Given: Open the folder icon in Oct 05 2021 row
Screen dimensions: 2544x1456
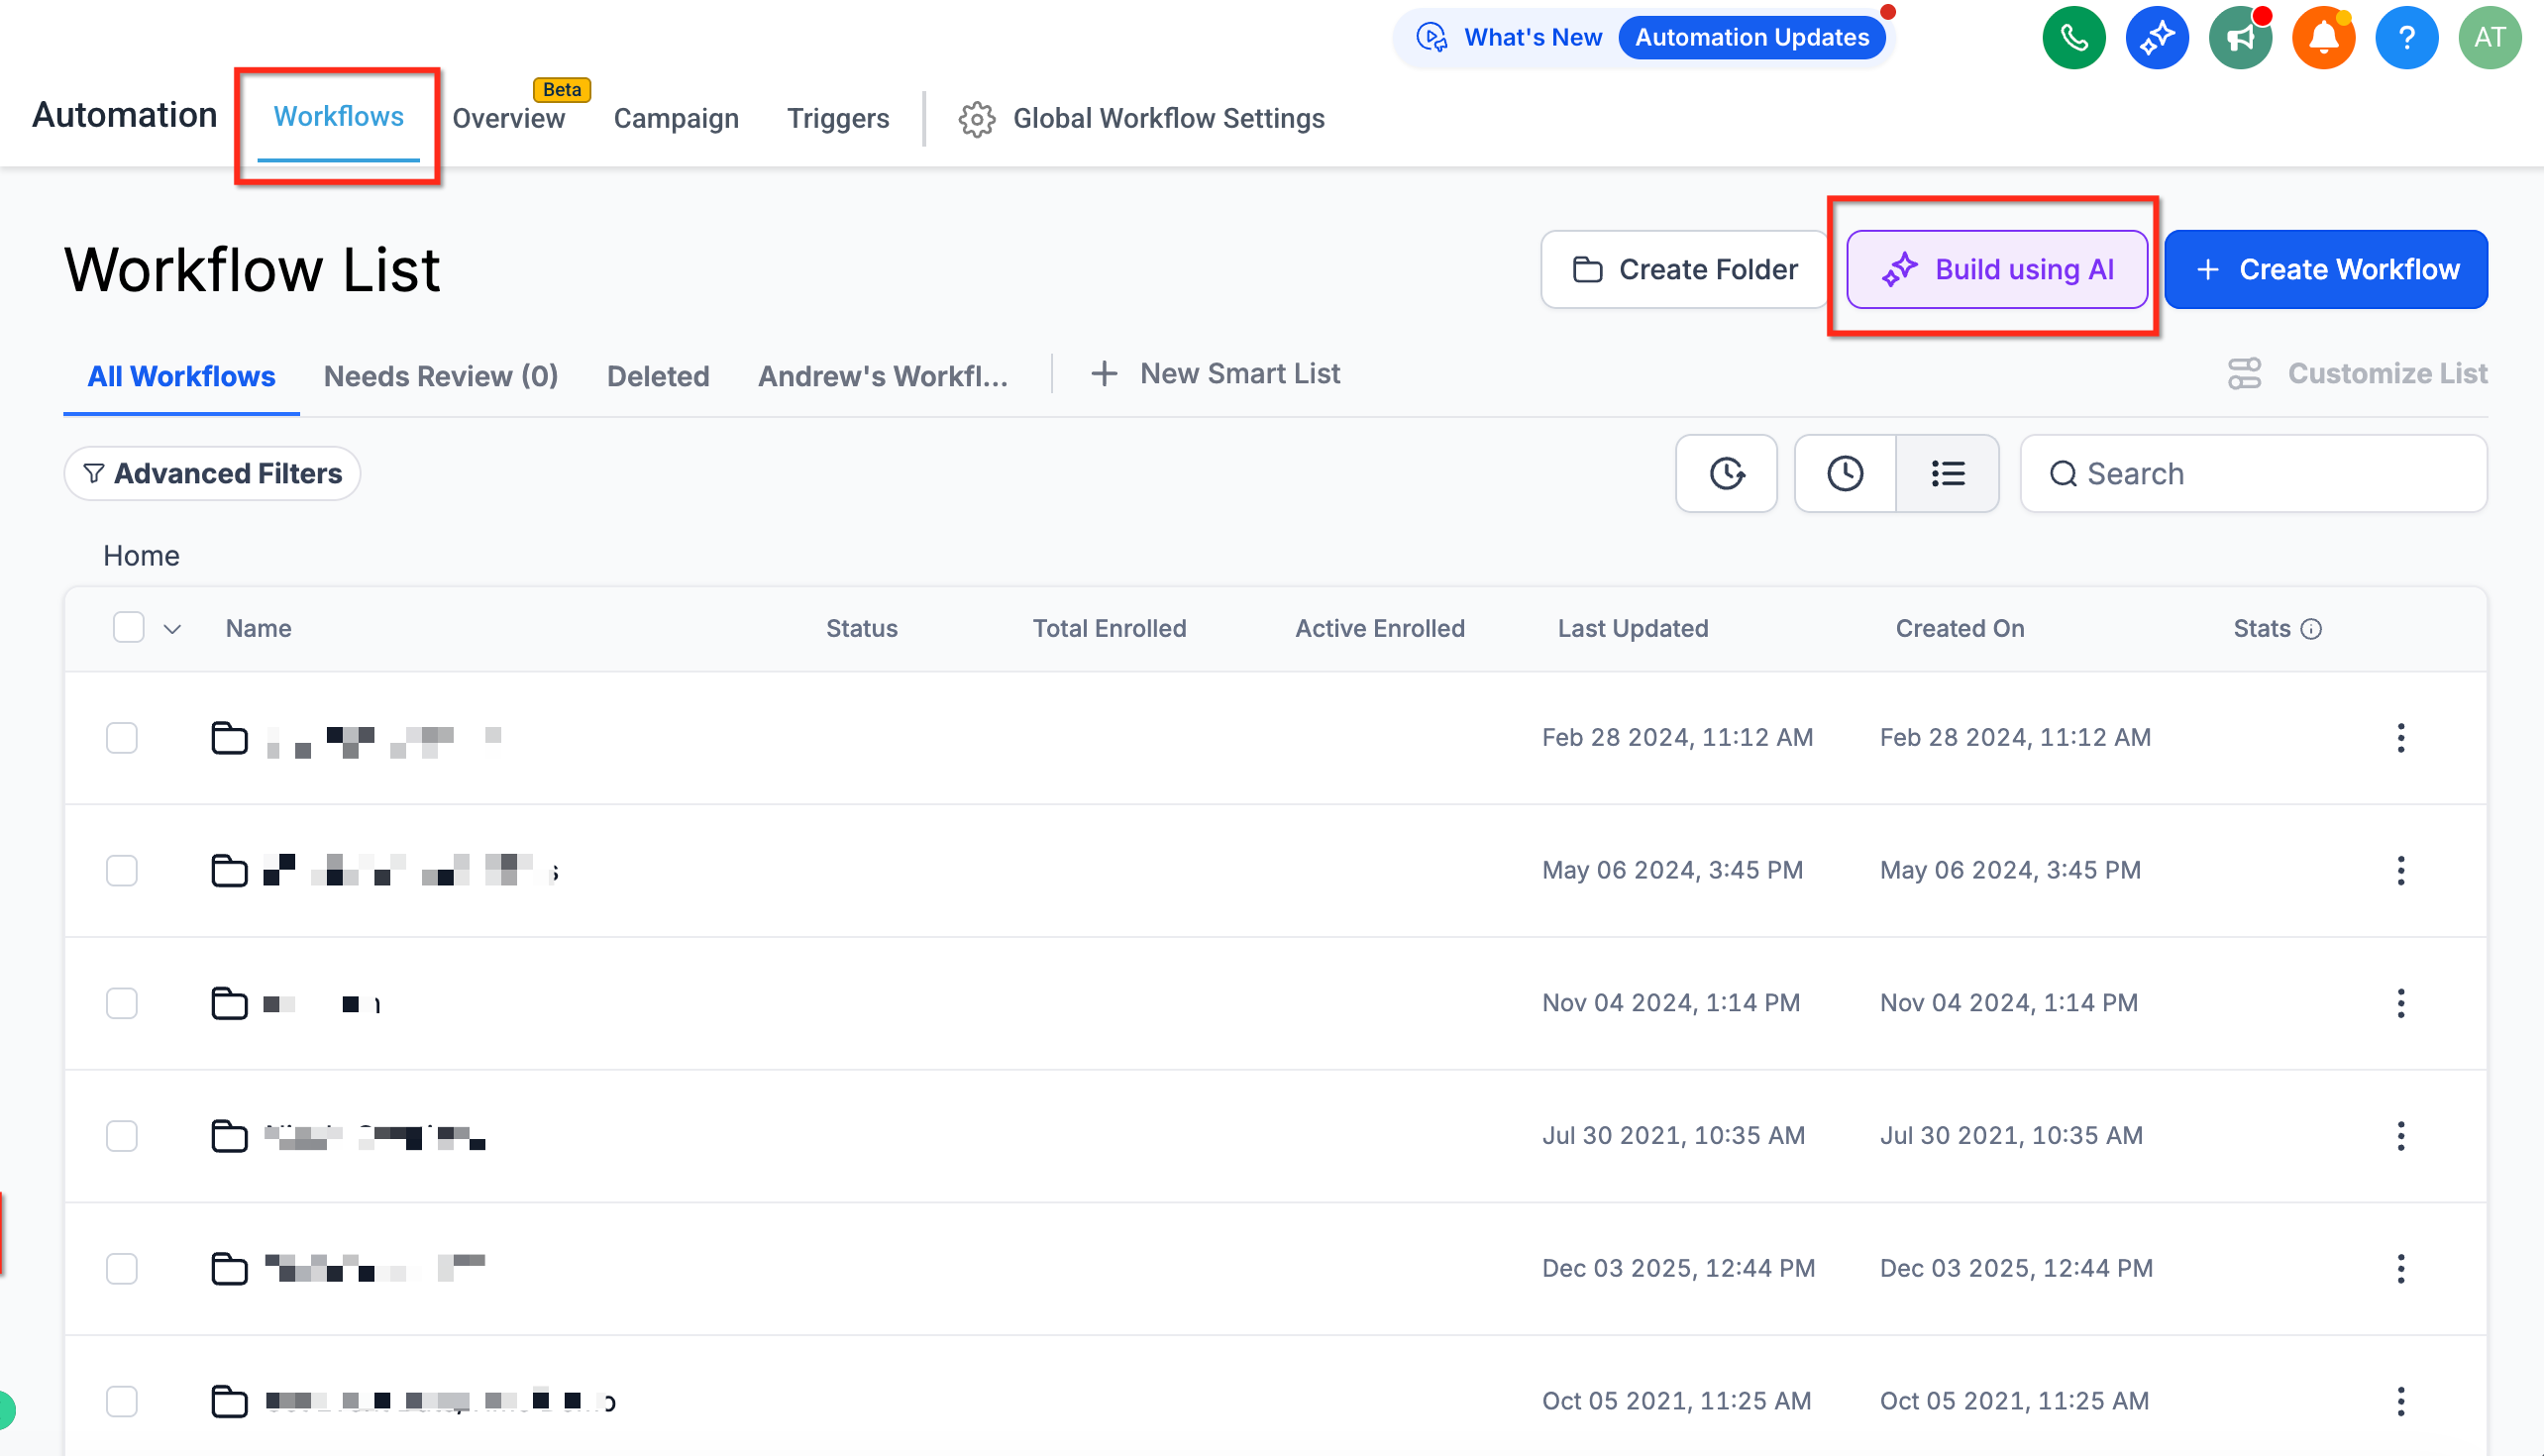Looking at the screenshot, I should tap(229, 1401).
